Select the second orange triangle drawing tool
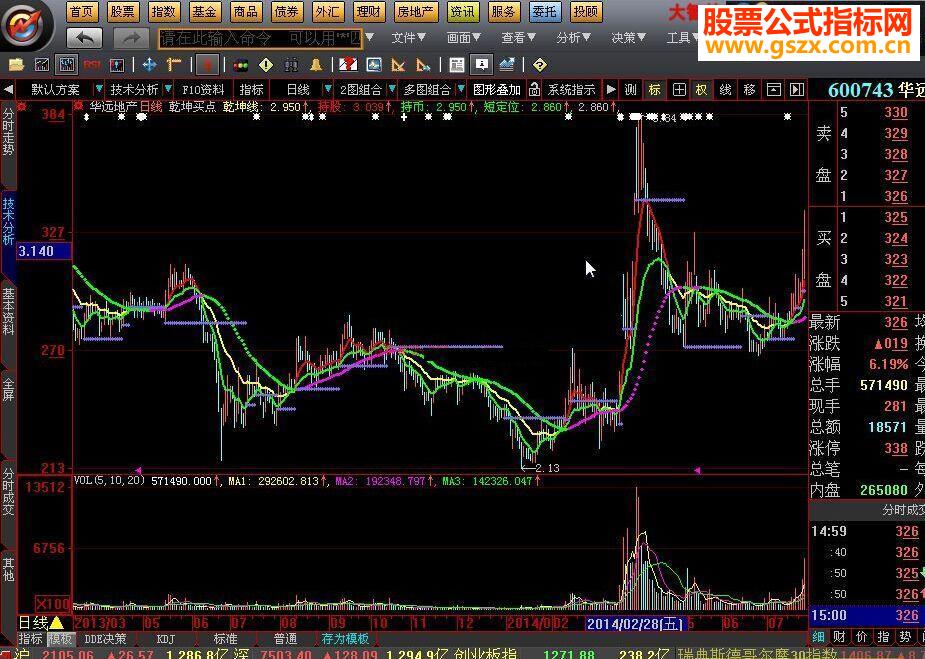Screen dimensions: 925x659 click(x=424, y=64)
